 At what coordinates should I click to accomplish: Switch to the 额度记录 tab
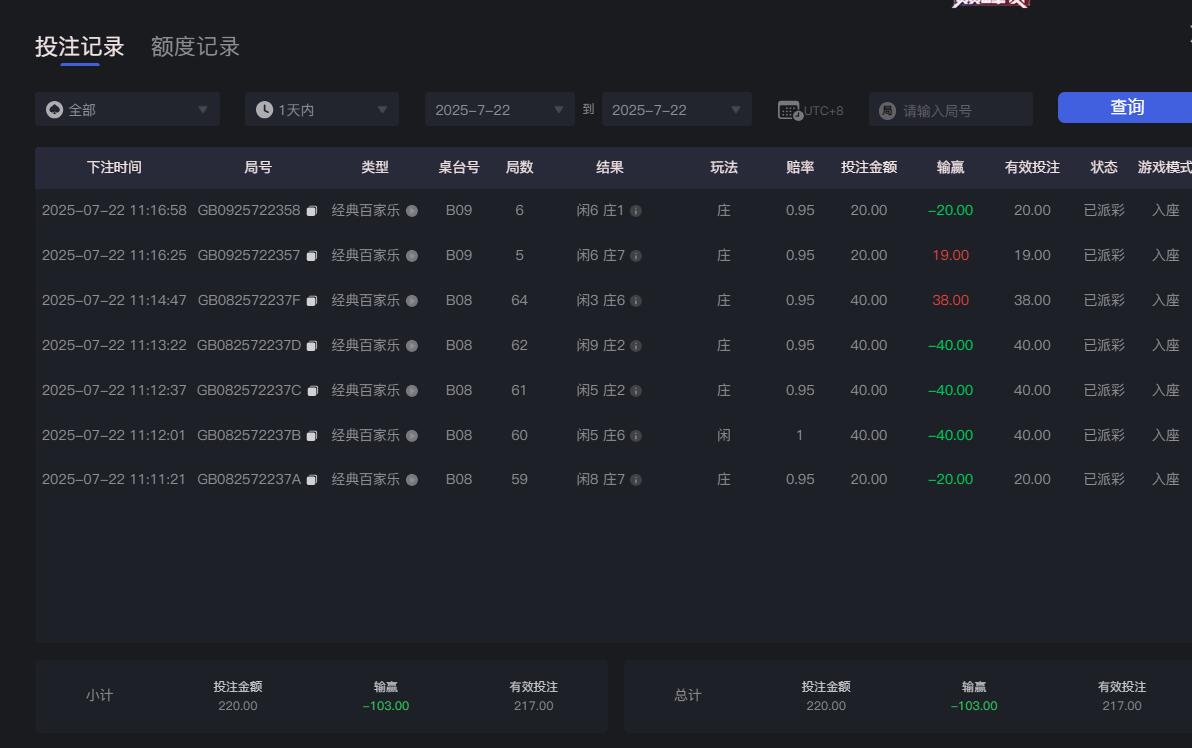(x=194, y=46)
